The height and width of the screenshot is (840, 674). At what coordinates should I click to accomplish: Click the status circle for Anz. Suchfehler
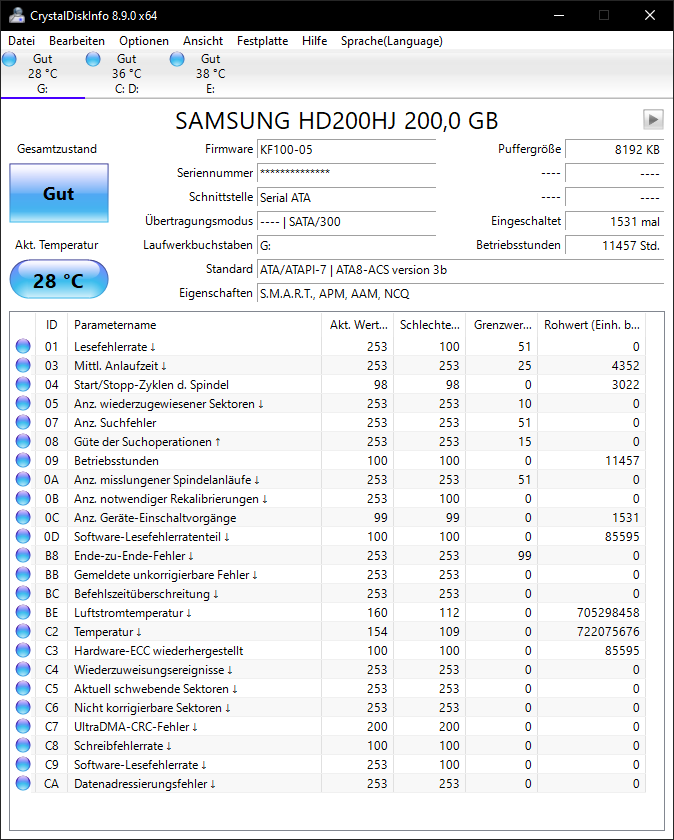(x=23, y=423)
